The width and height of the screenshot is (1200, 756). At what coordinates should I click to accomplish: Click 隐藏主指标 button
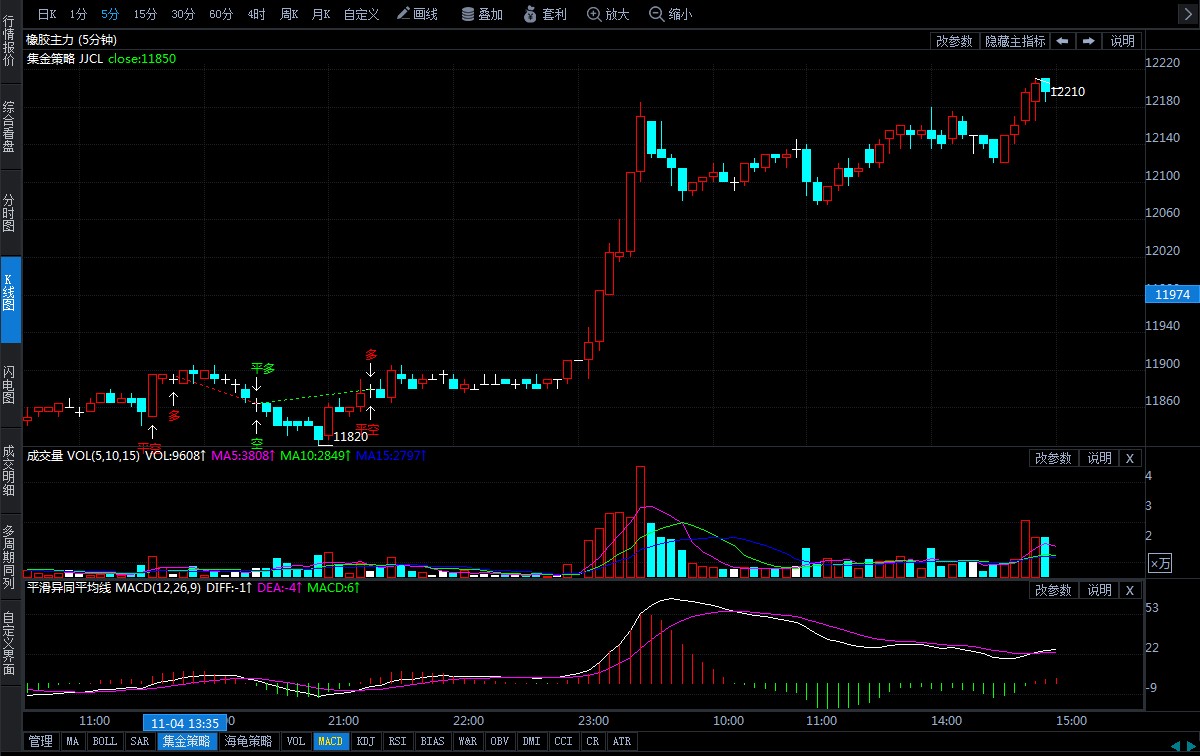click(1015, 41)
